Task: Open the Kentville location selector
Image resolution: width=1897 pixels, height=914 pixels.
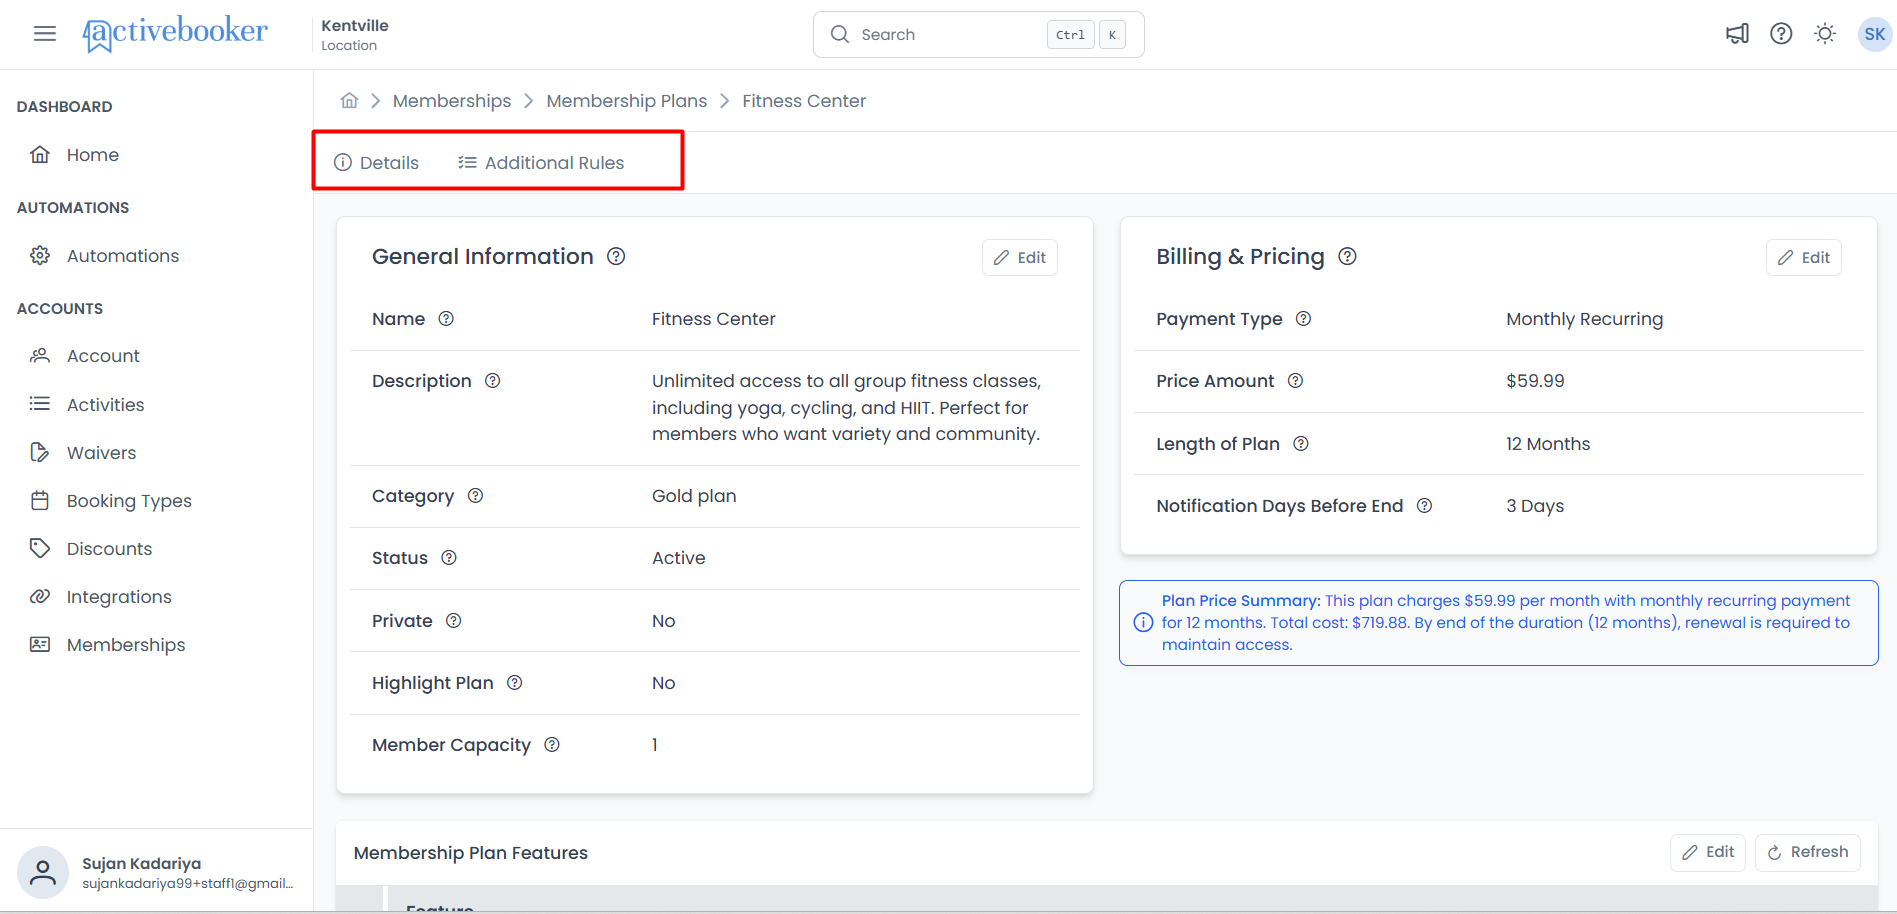Action: tap(355, 34)
